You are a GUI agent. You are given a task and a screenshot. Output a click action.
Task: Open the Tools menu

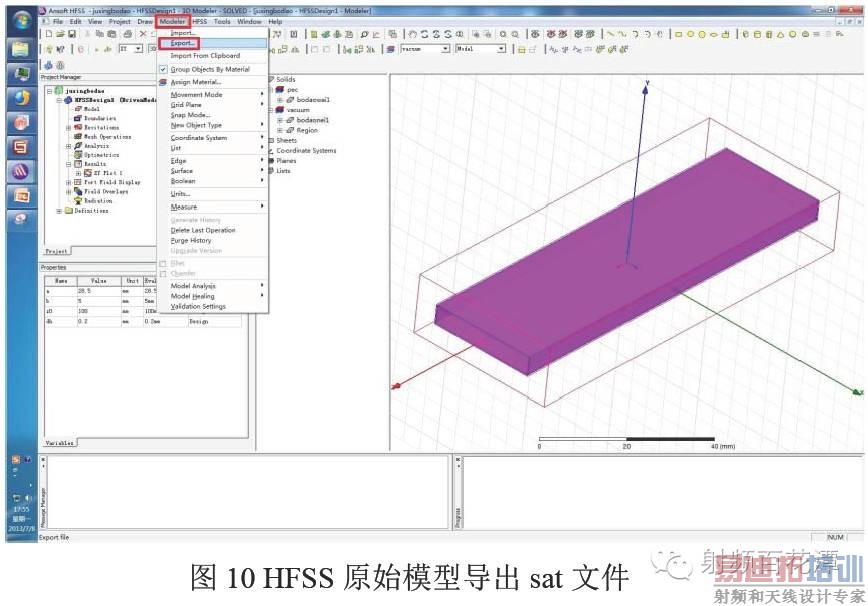(x=222, y=22)
